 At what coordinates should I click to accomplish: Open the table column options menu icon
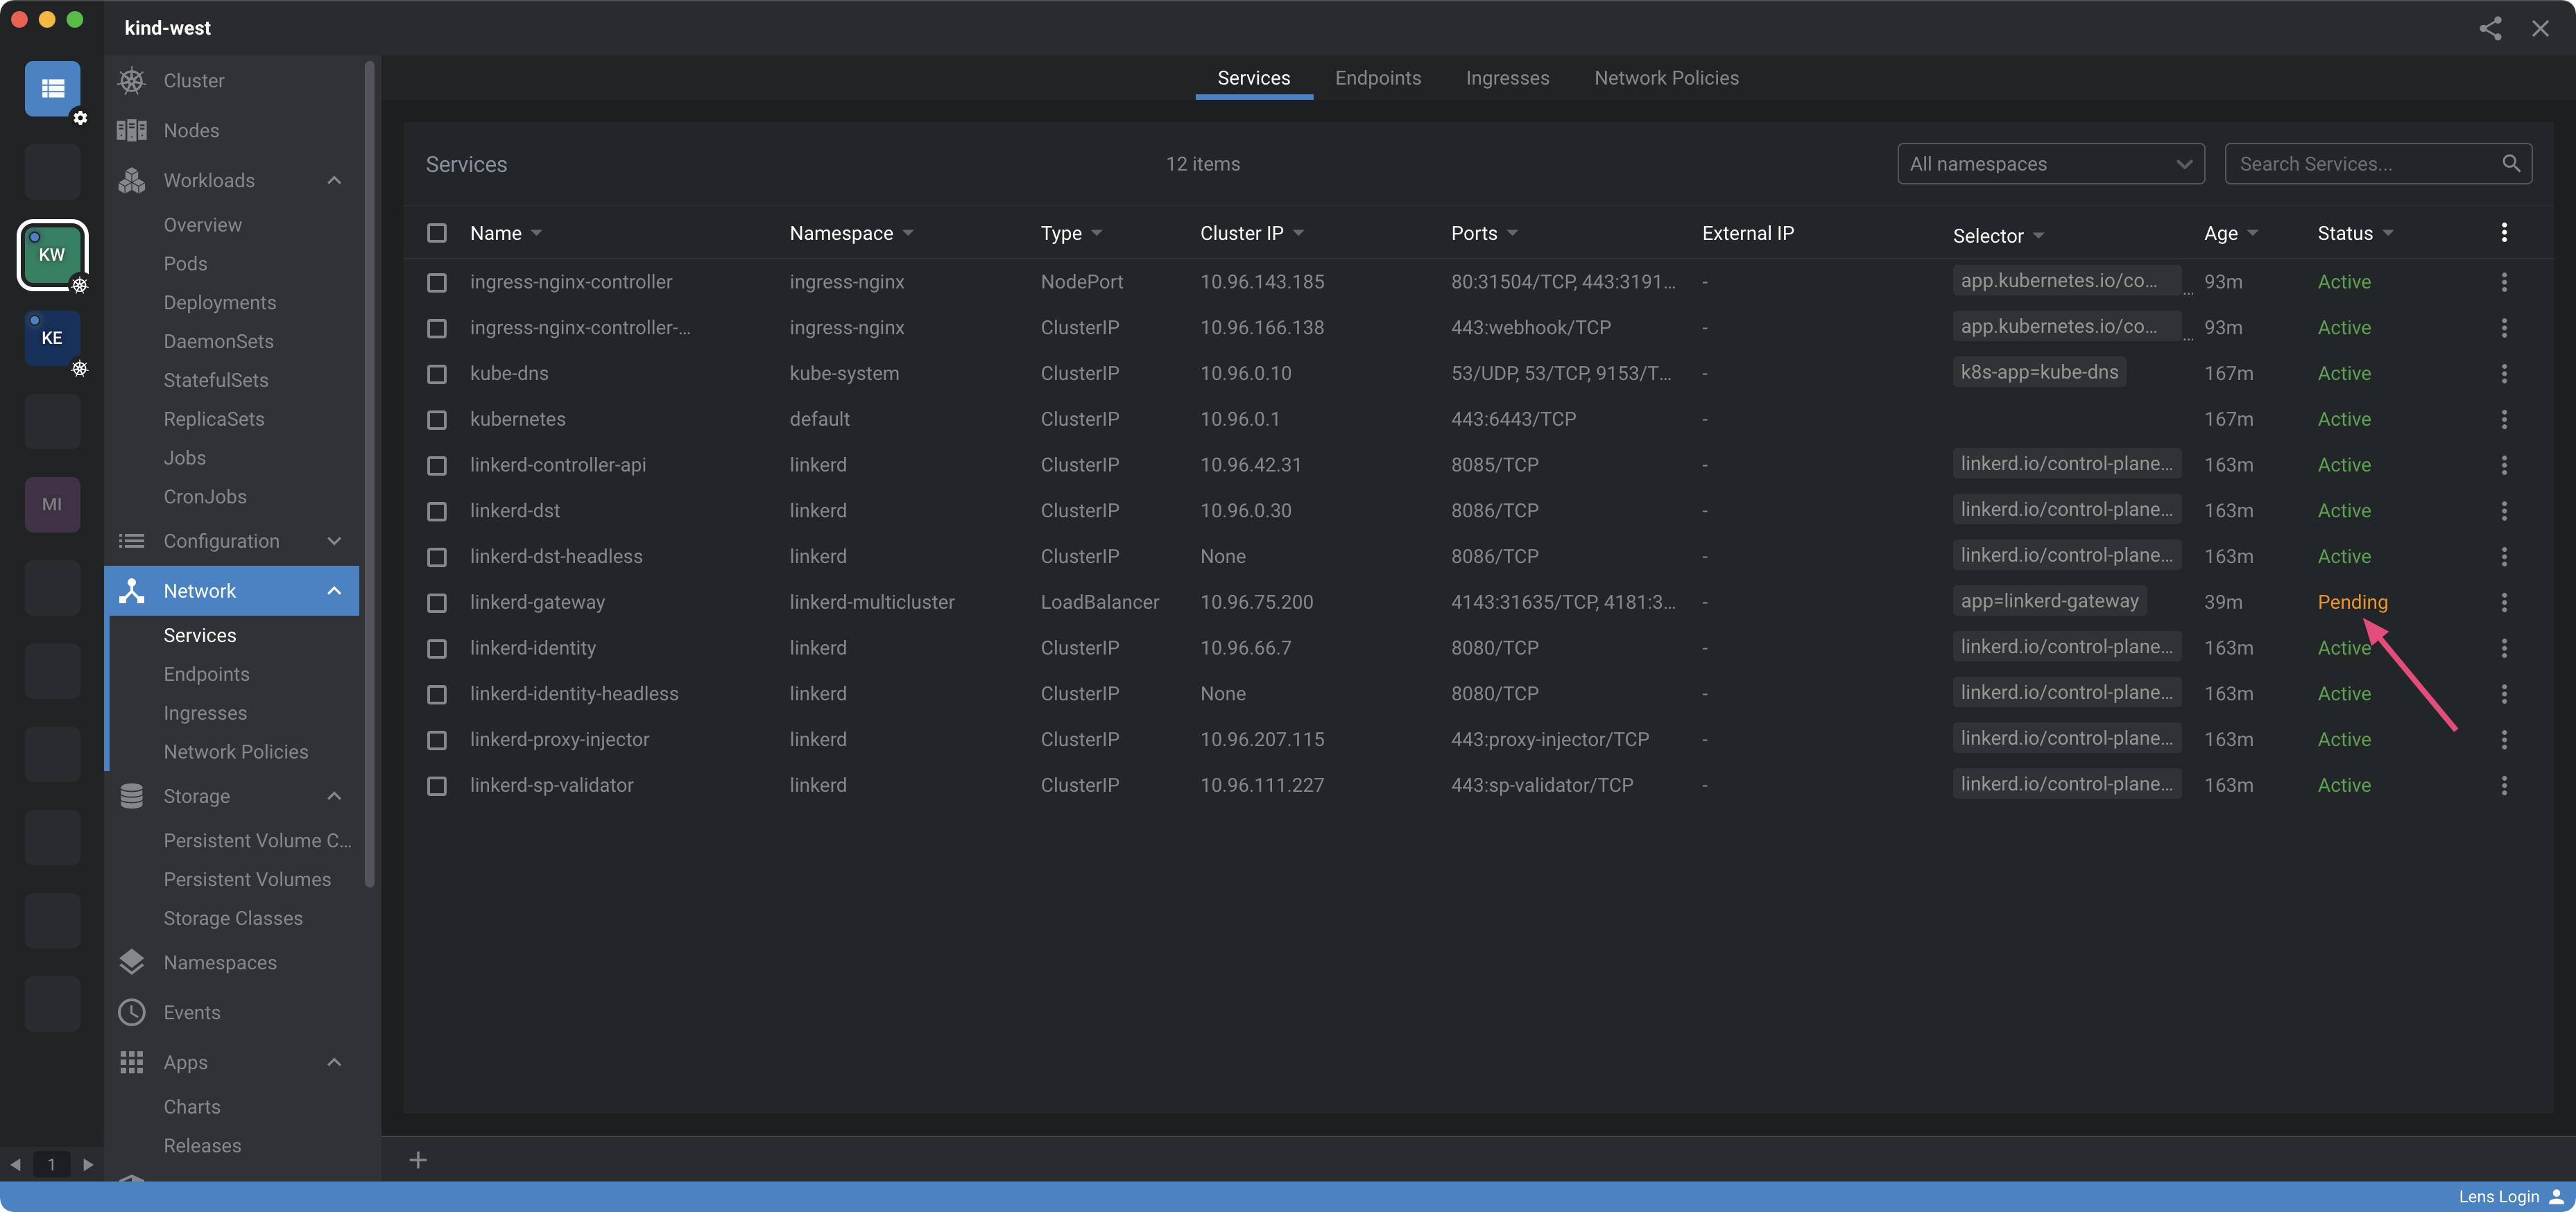2503,233
